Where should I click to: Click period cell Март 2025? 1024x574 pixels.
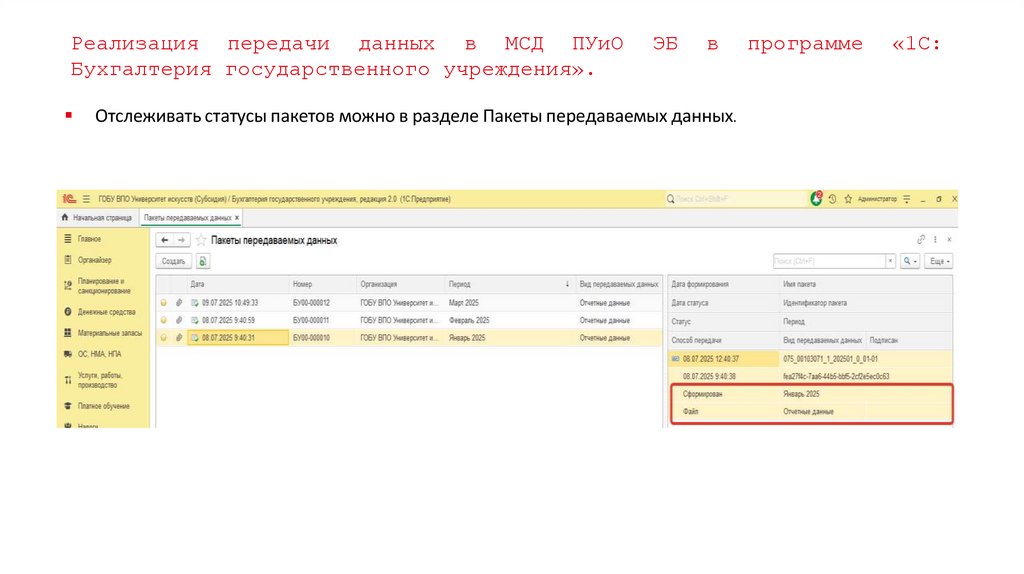[464, 303]
